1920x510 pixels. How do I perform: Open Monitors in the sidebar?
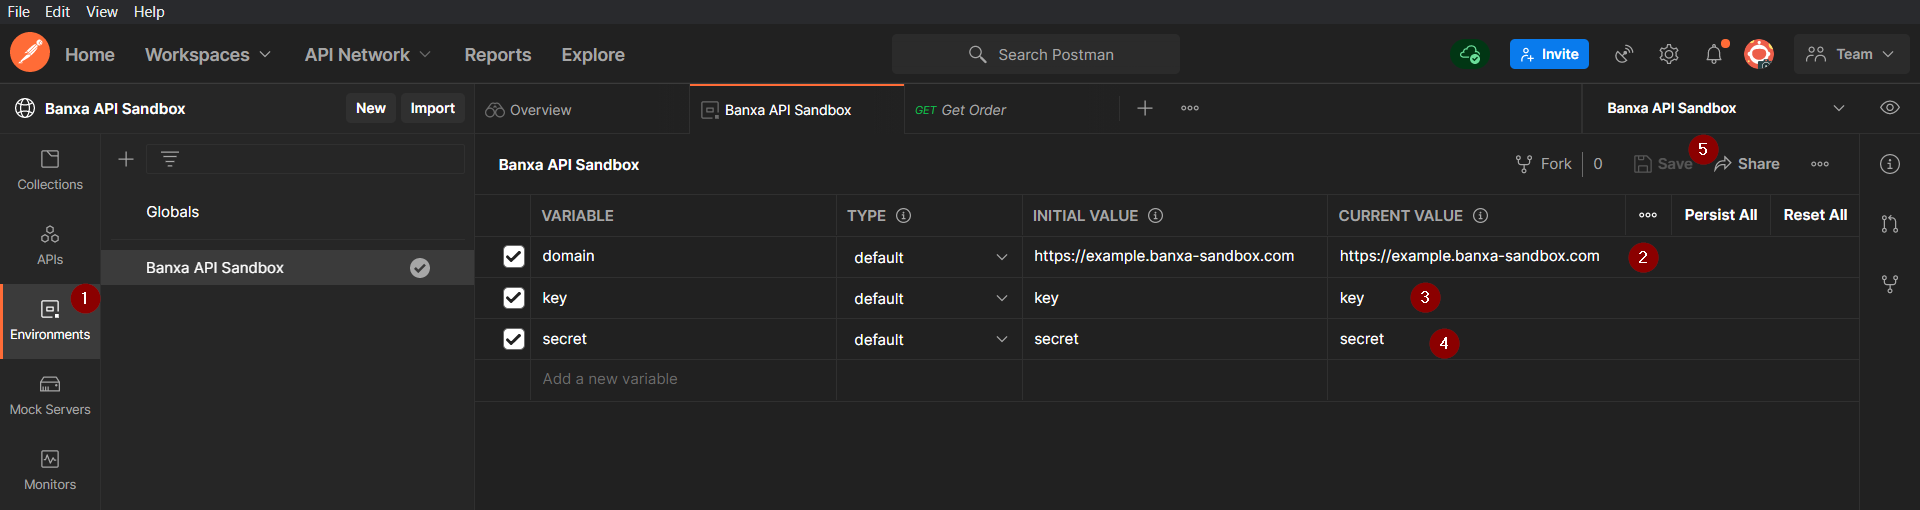[50, 470]
